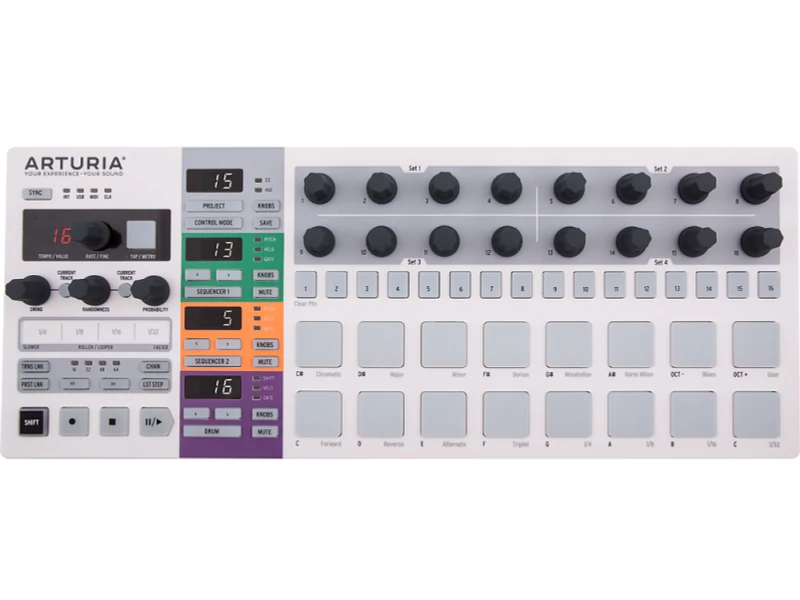800x600 pixels.
Task: Mute Sequencer 1
Action: 265,292
